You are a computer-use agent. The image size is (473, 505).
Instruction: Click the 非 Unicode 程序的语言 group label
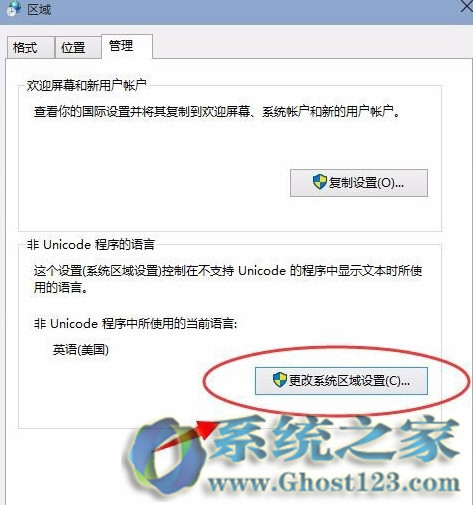coord(91,245)
